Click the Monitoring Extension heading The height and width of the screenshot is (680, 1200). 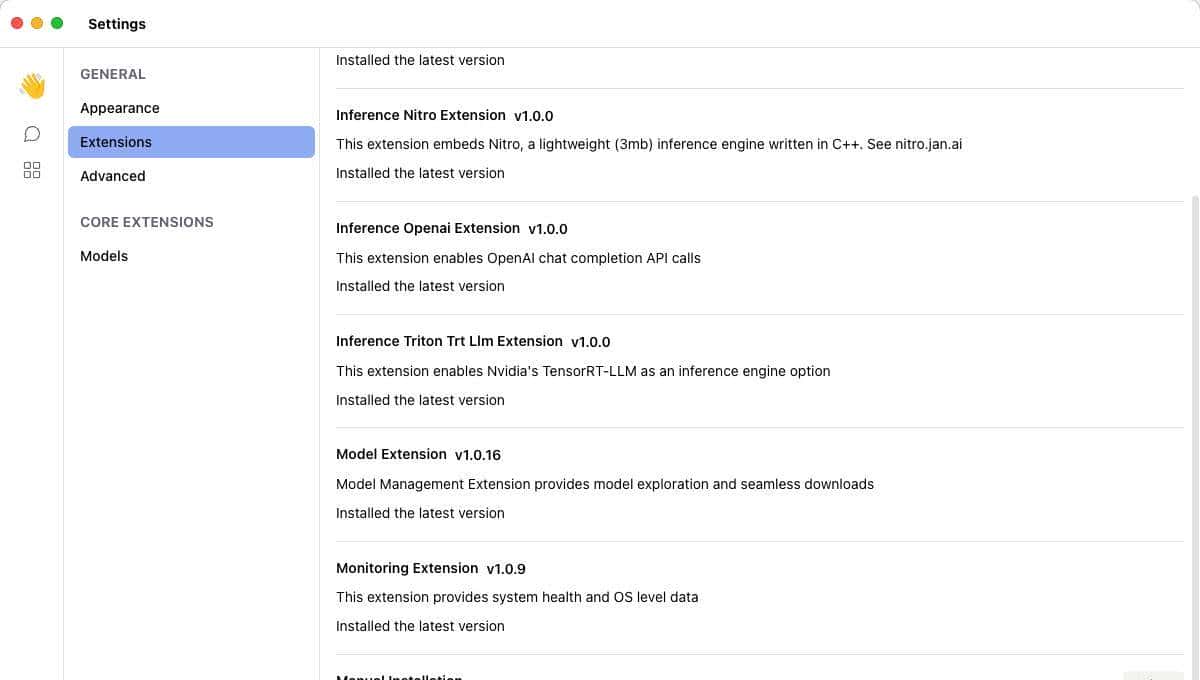407,568
